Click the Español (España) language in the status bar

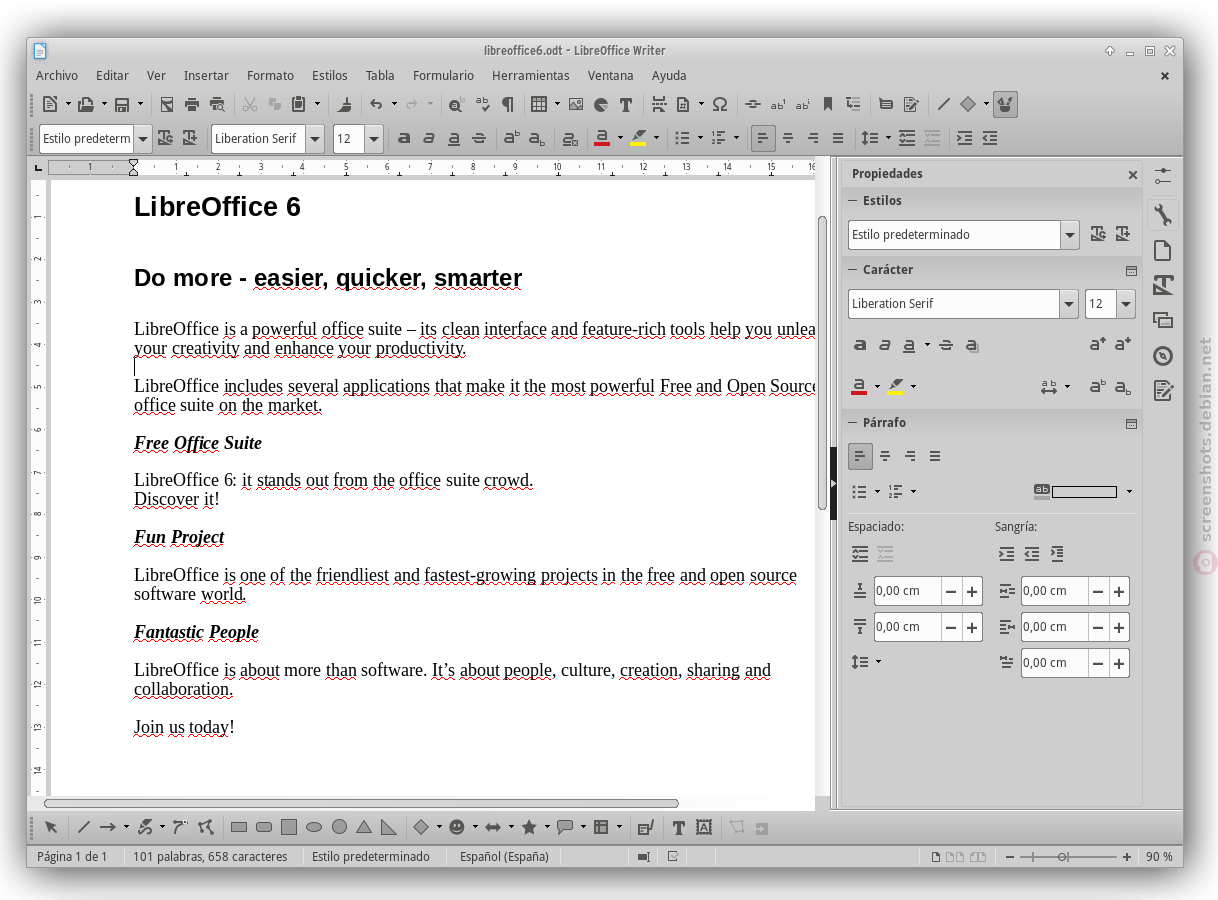[x=504, y=857]
